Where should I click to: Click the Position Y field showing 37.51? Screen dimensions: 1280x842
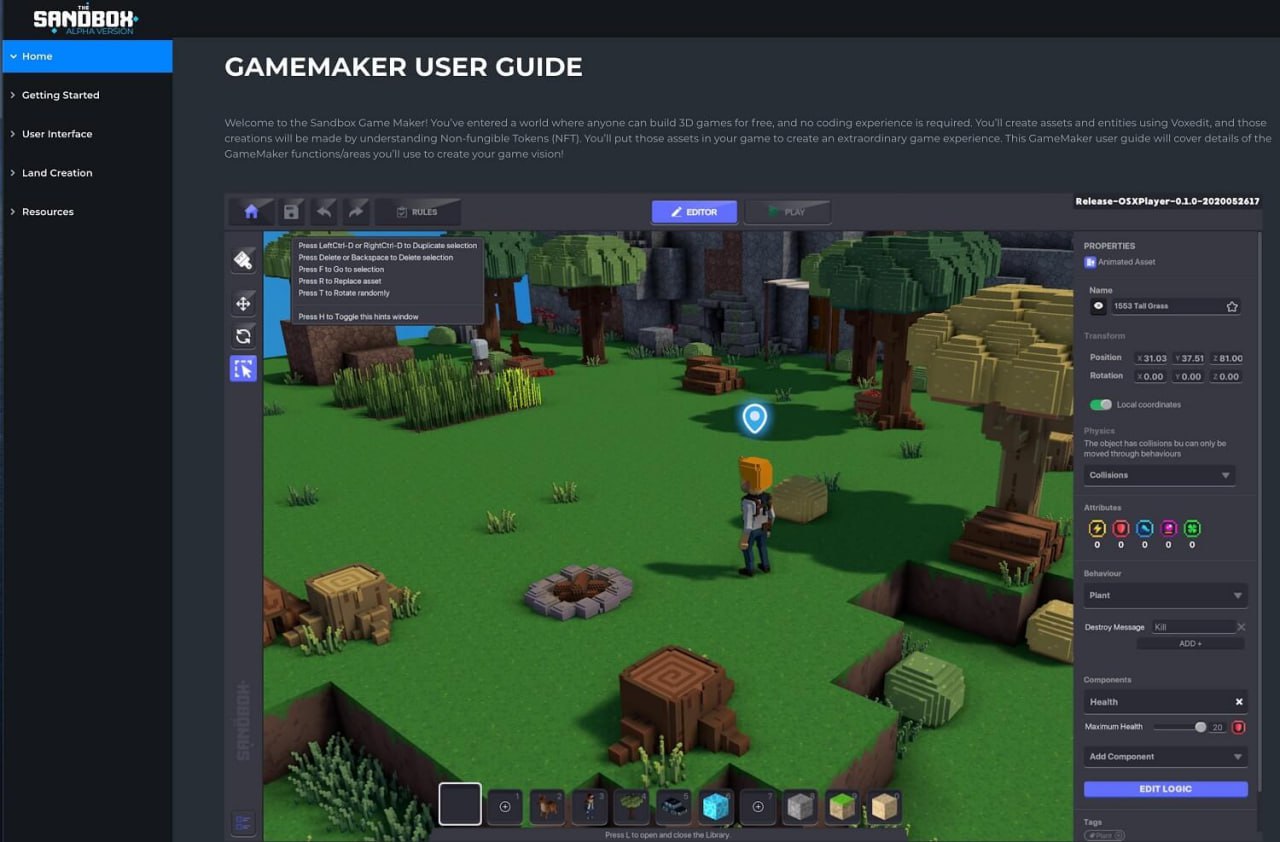pyautogui.click(x=1190, y=358)
